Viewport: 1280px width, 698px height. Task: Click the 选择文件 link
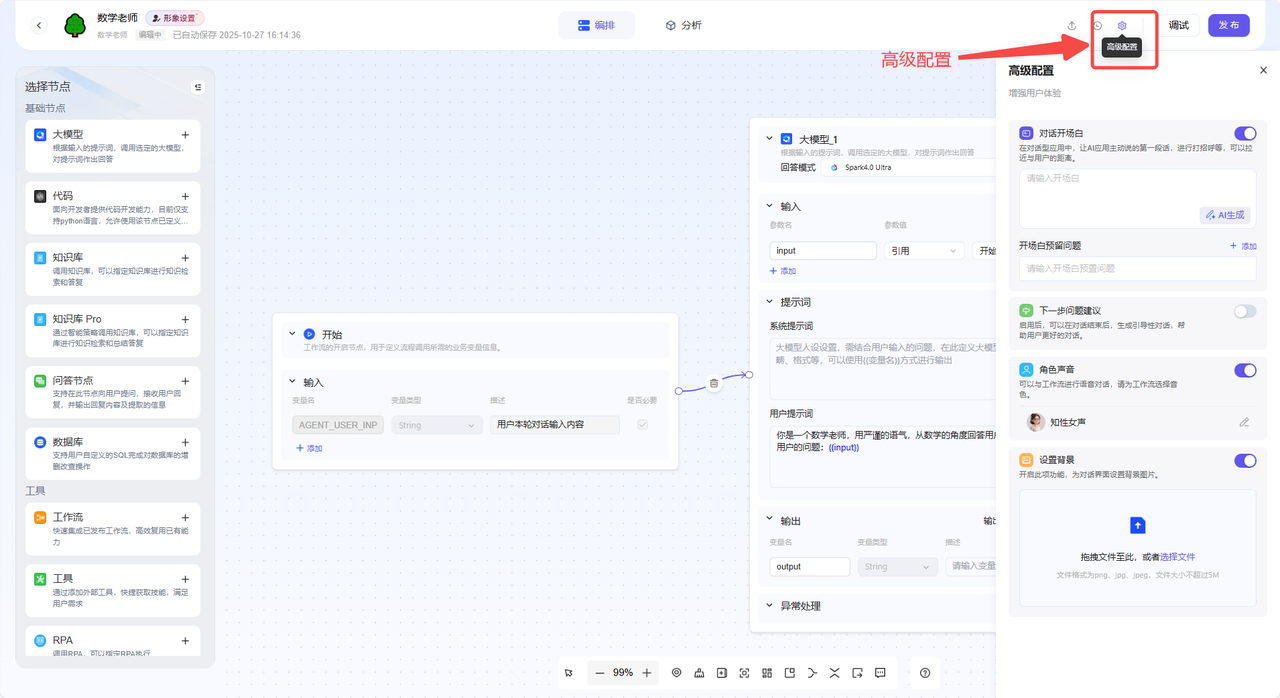[x=1177, y=557]
